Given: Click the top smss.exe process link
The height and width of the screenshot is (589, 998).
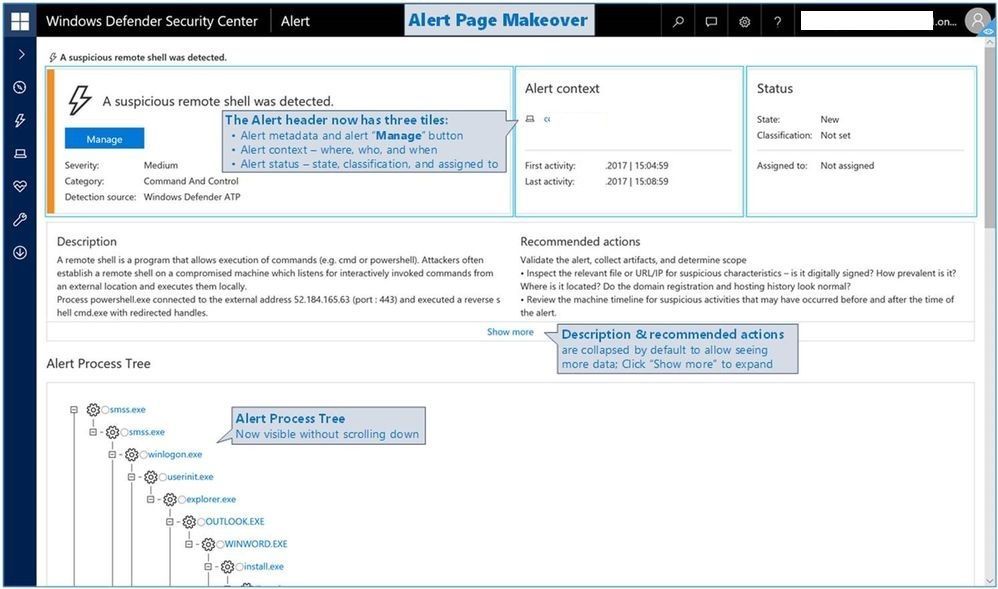Looking at the screenshot, I should 128,409.
